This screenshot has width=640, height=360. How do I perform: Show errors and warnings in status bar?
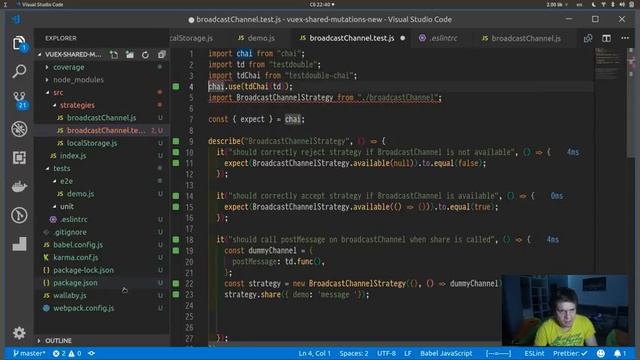pyautogui.click(x=67, y=353)
